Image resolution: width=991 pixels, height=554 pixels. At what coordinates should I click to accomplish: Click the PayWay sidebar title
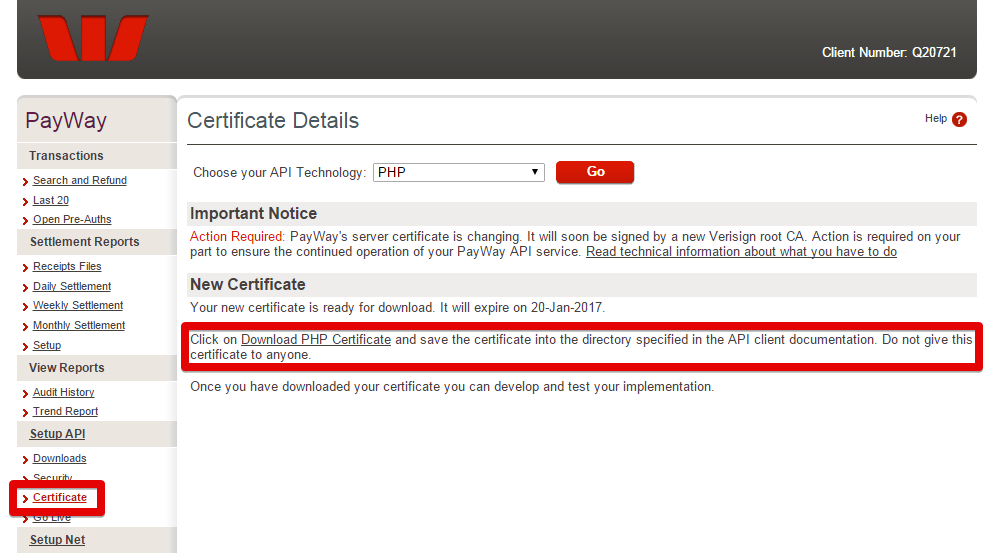coord(66,120)
